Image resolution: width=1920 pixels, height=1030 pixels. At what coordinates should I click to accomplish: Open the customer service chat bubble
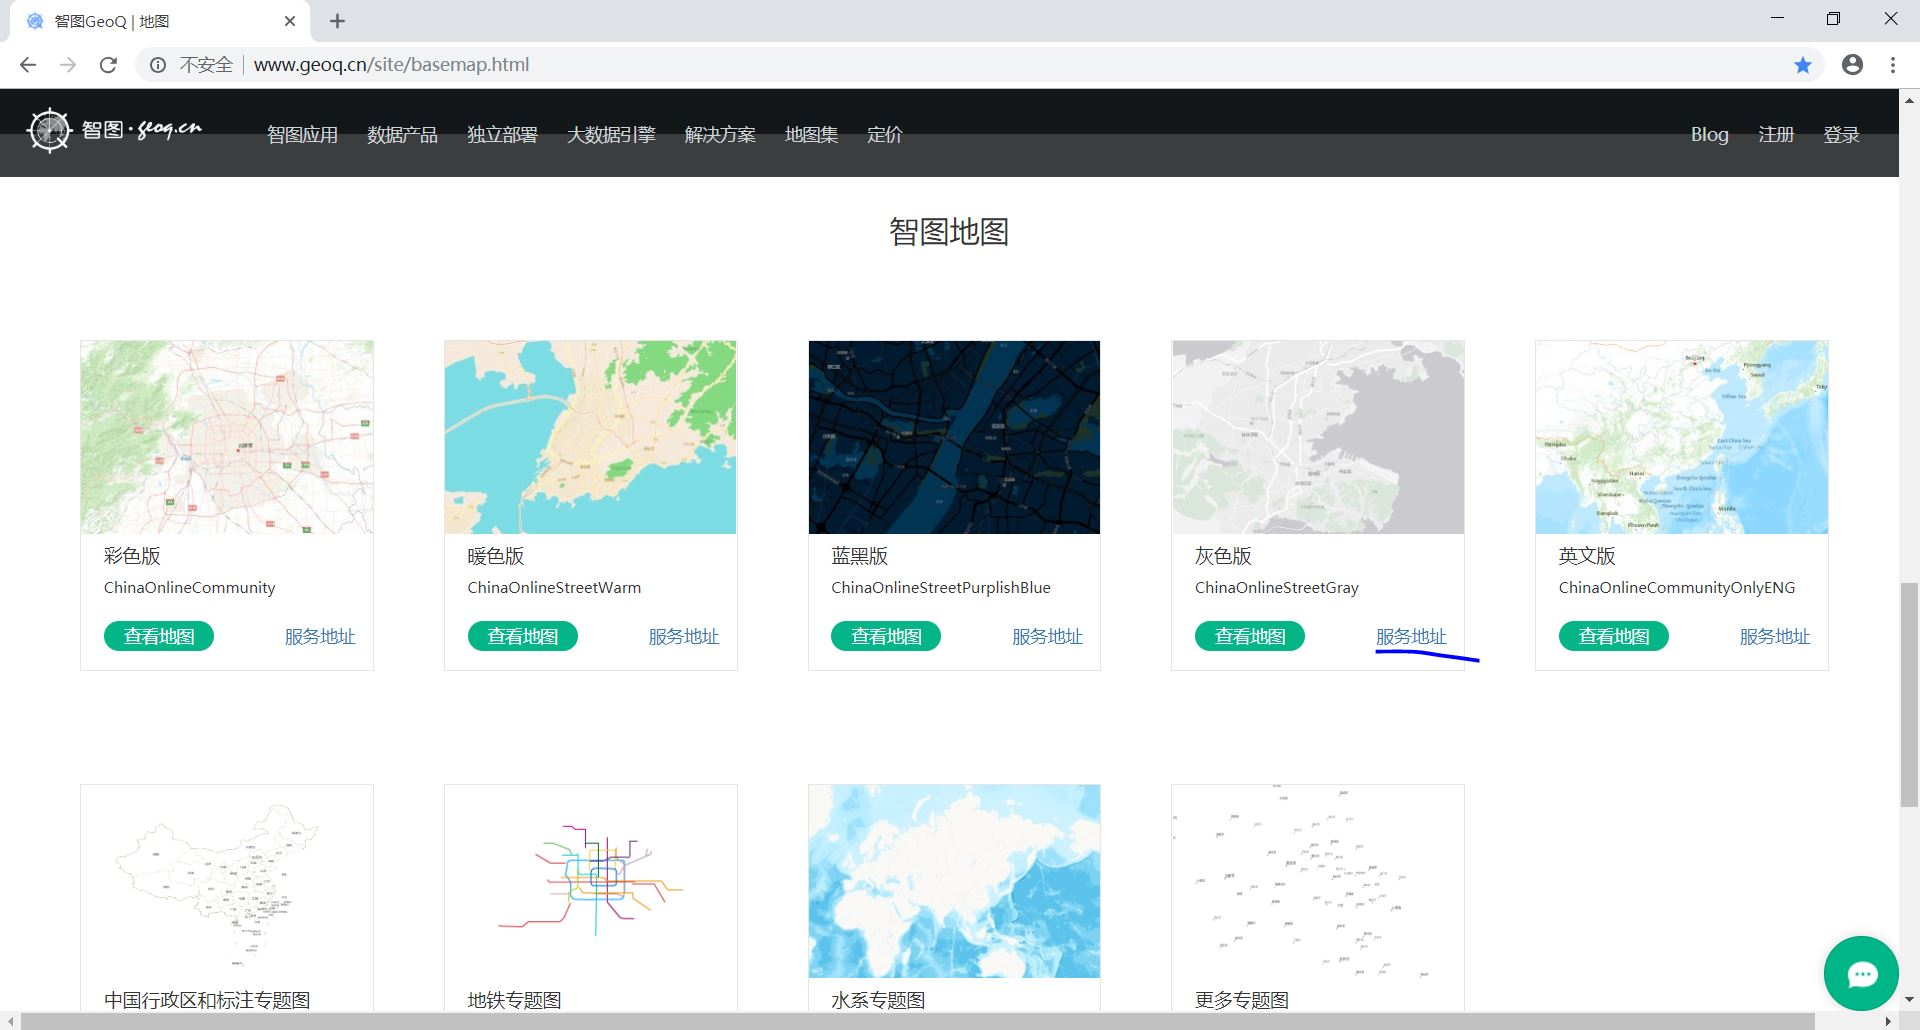tap(1861, 973)
